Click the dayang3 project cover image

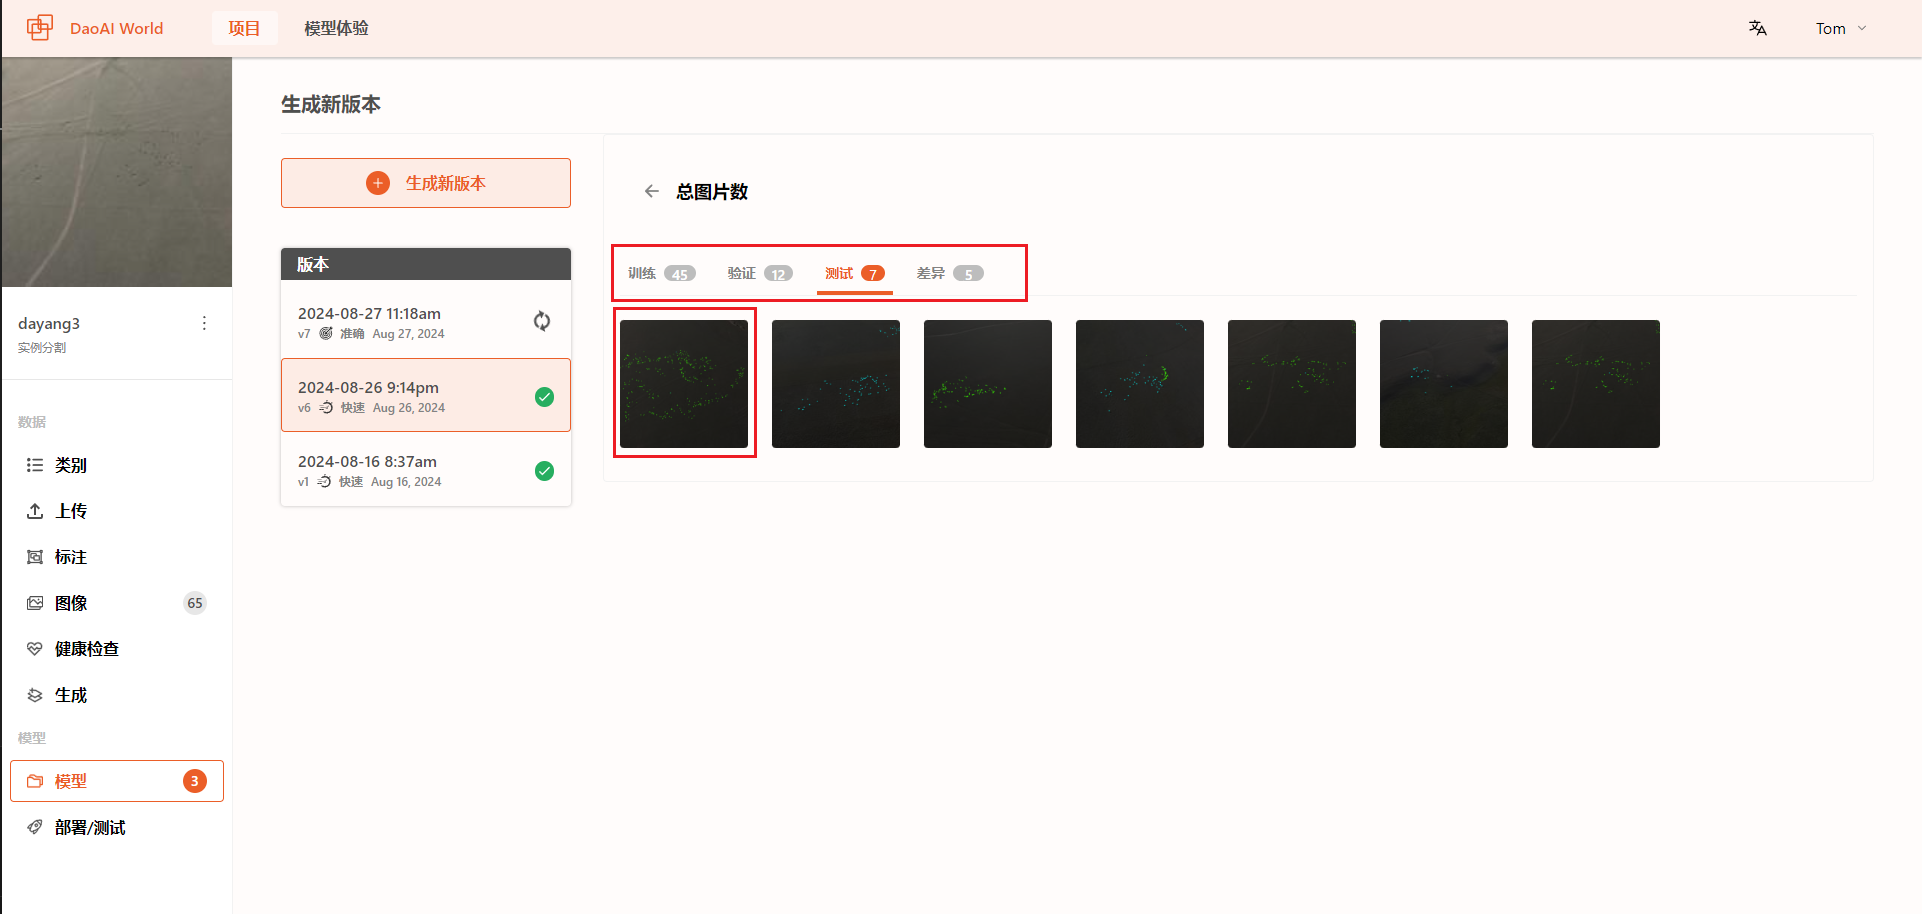point(117,172)
